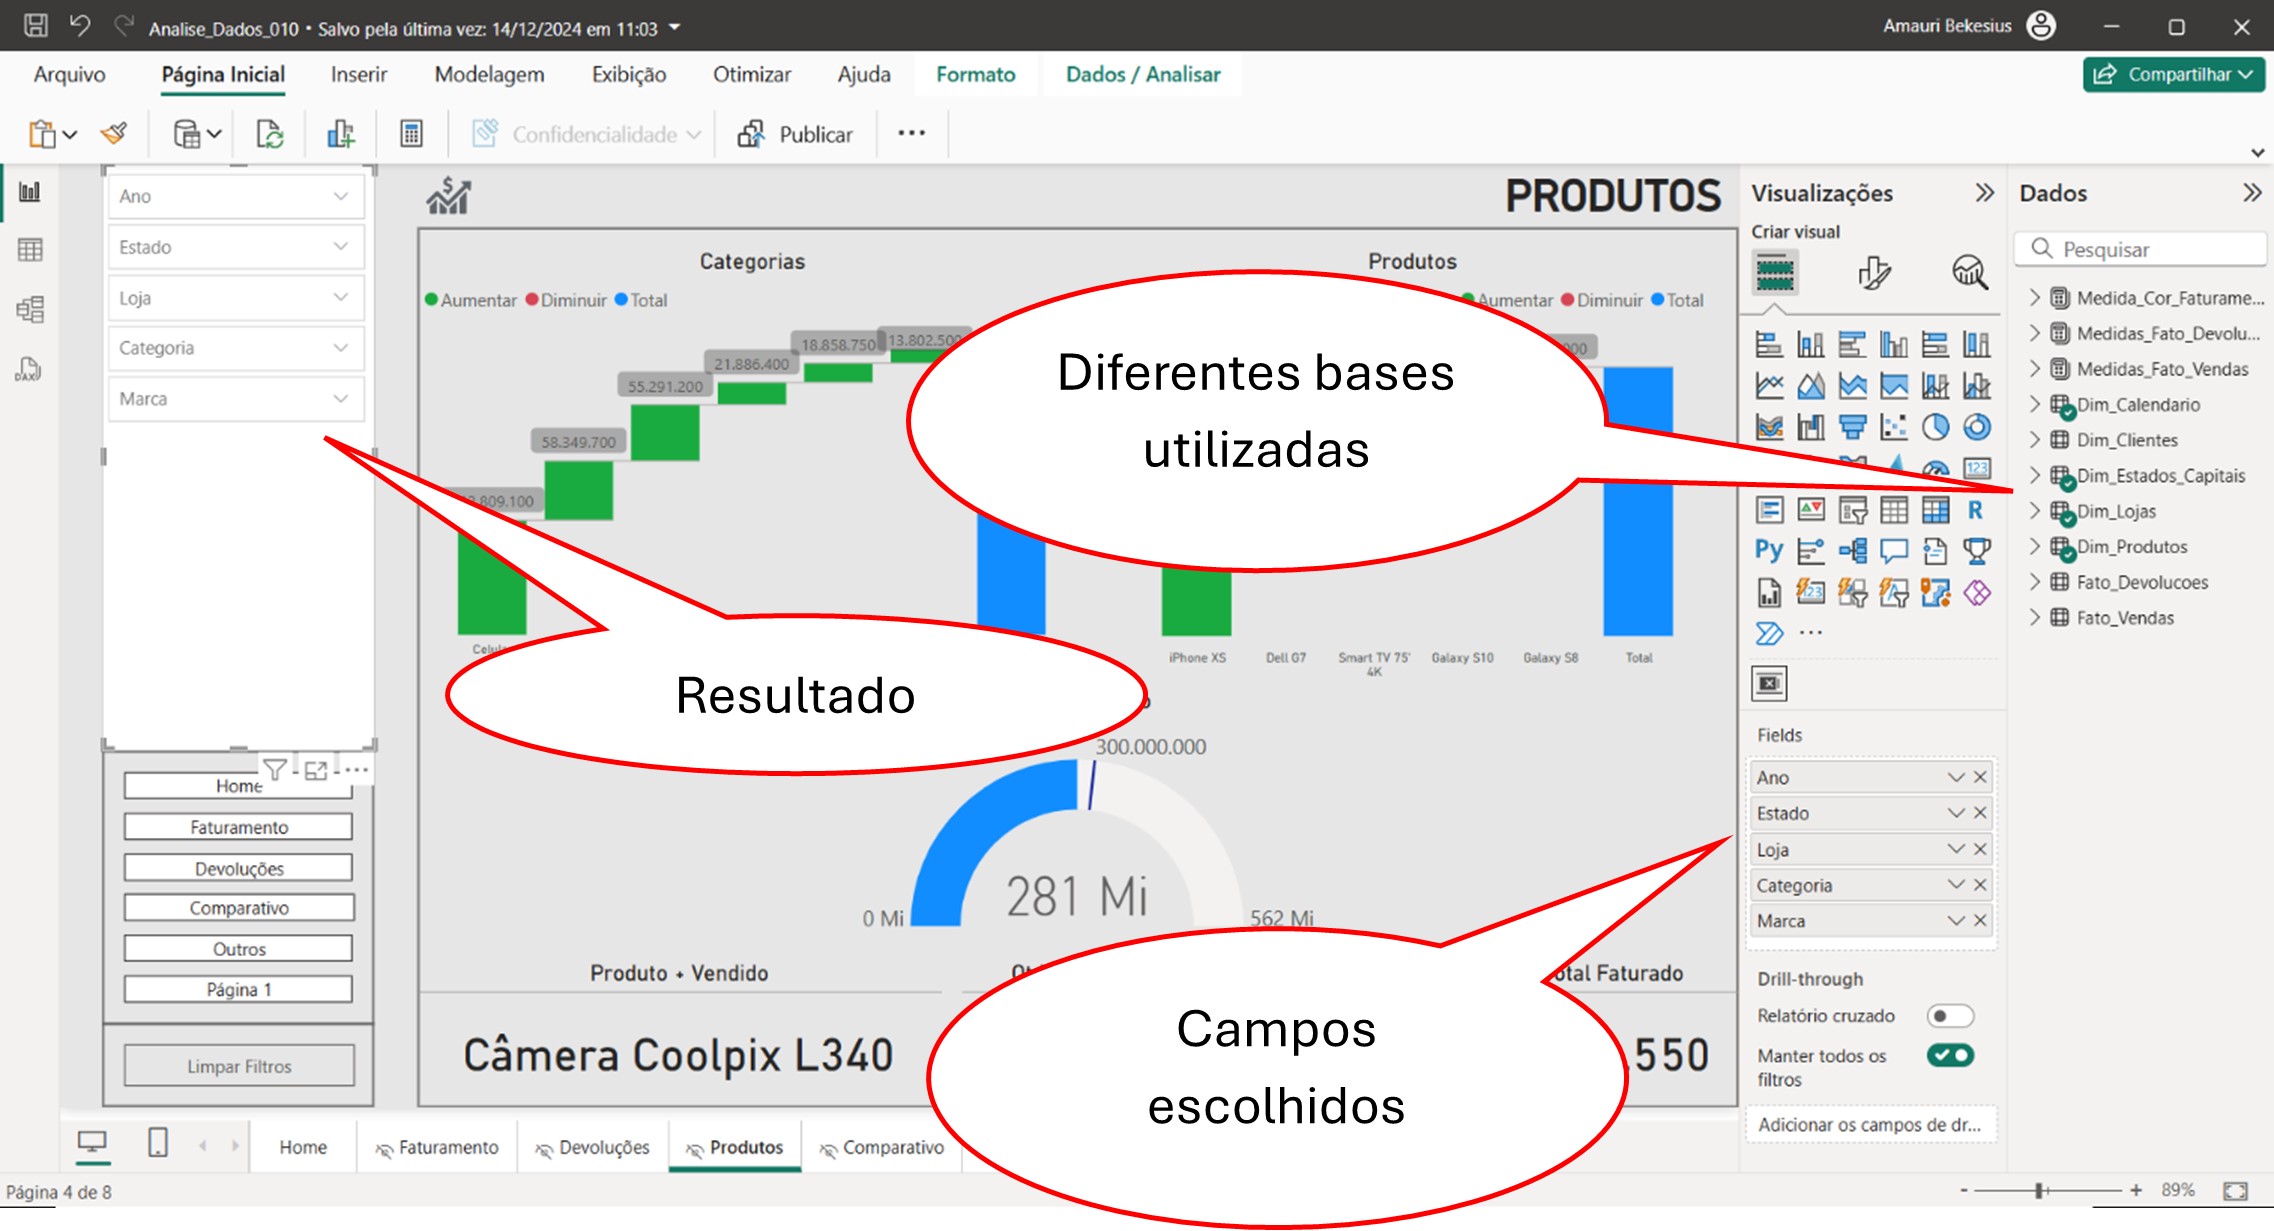Open the Table view in left sidebar
Screen dimensions: 2274x1231
30,250
